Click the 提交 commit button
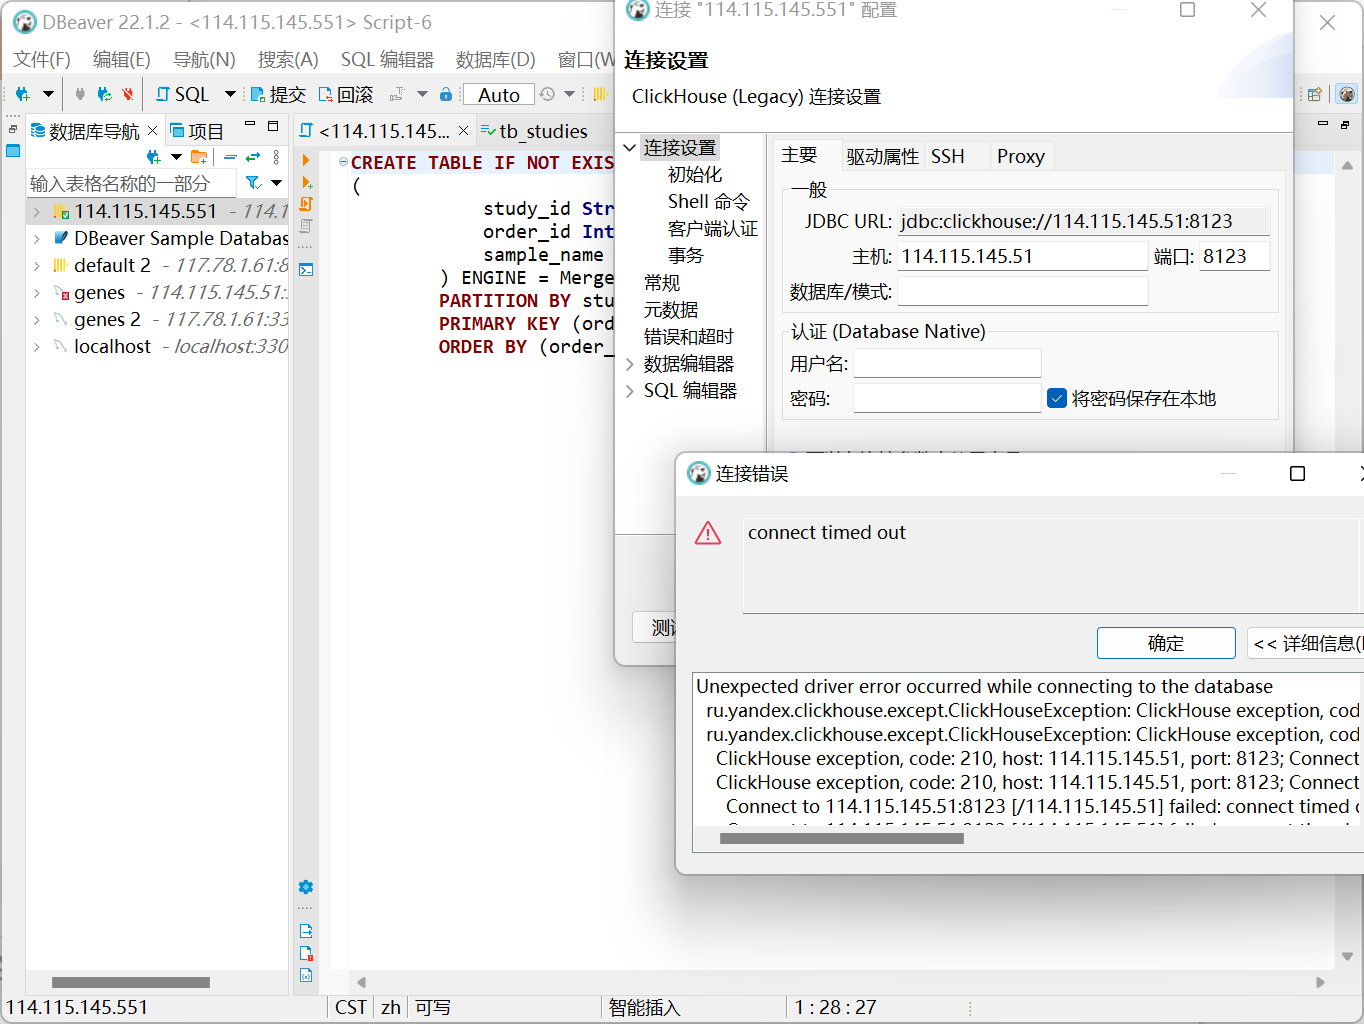1364x1024 pixels. (278, 94)
